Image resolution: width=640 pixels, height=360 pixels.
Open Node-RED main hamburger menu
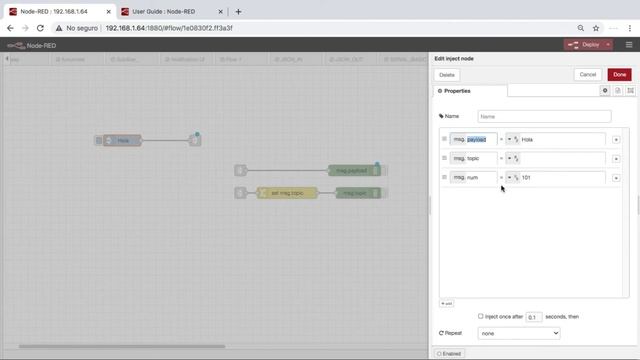[x=629, y=45]
